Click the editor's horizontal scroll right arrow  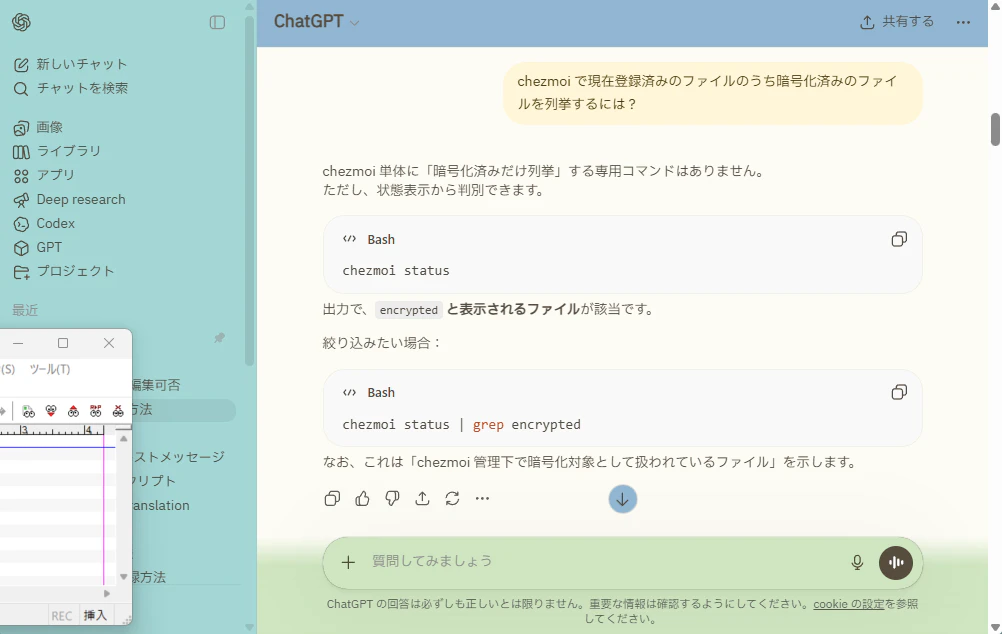coord(107,594)
